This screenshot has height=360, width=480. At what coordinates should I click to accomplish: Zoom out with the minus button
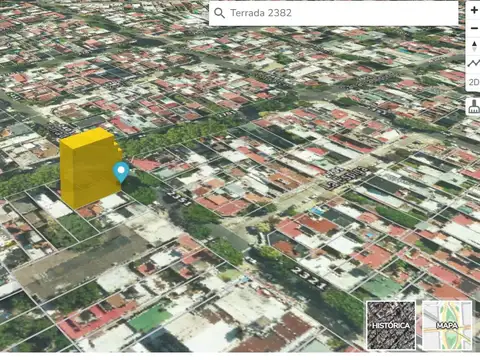click(x=474, y=28)
